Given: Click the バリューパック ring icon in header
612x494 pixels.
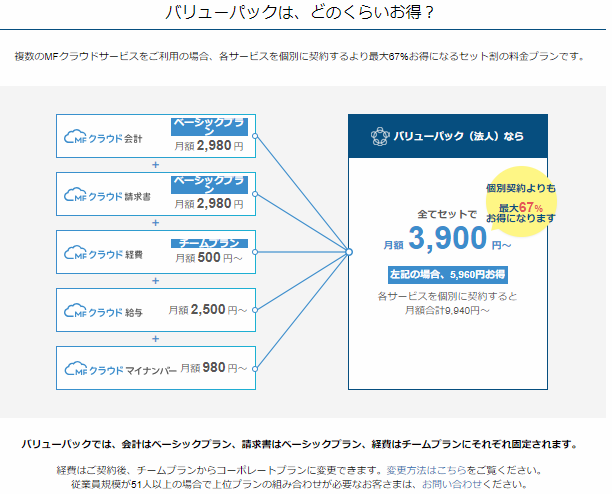Looking at the screenshot, I should [x=379, y=136].
